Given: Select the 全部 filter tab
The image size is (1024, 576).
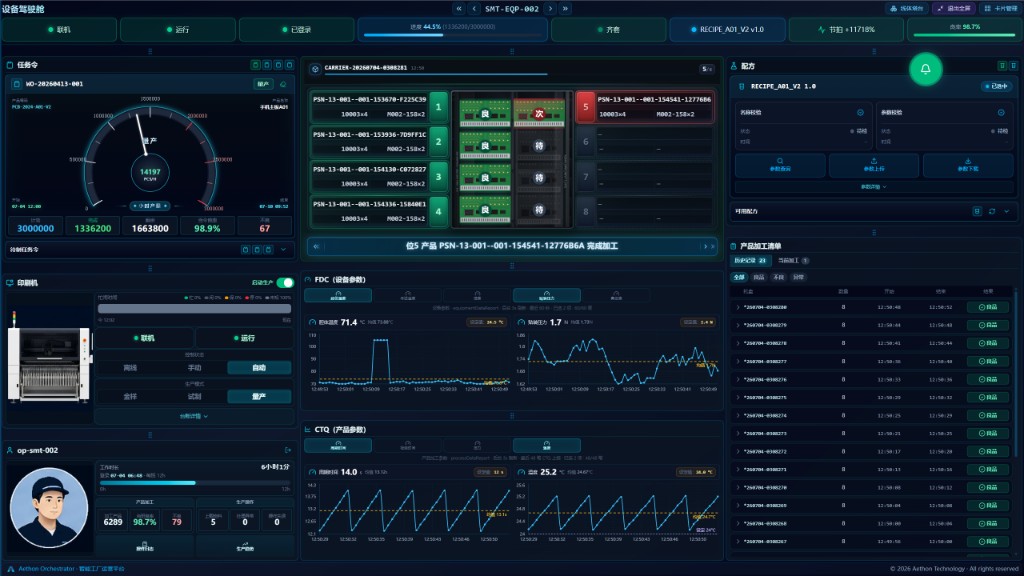Looking at the screenshot, I should pos(739,277).
